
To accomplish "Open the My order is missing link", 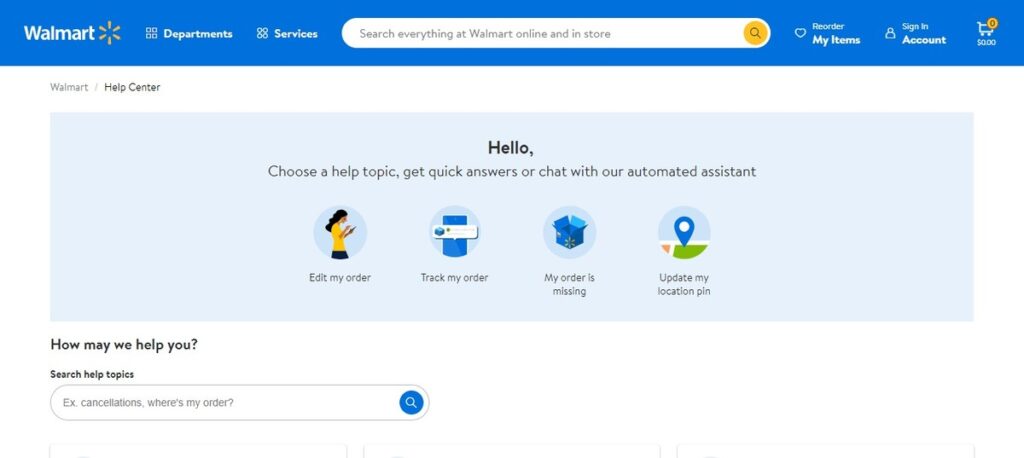I will (x=569, y=284).
